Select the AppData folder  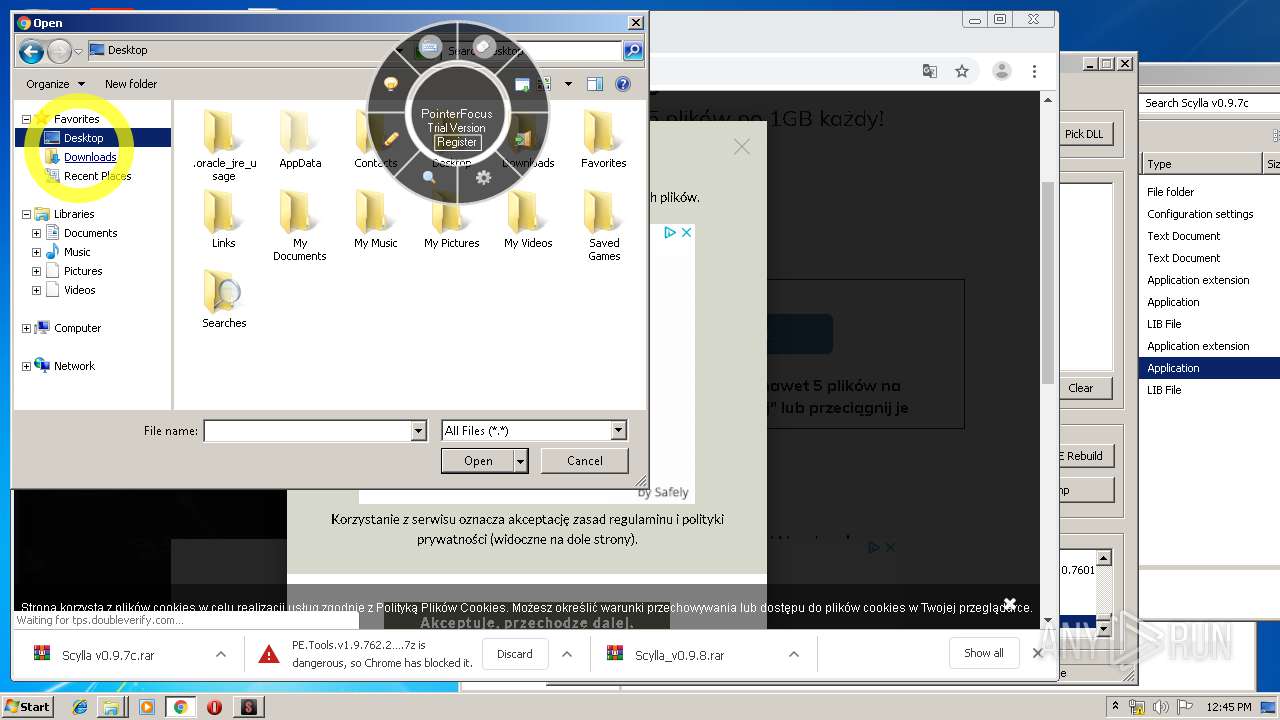pyautogui.click(x=300, y=139)
